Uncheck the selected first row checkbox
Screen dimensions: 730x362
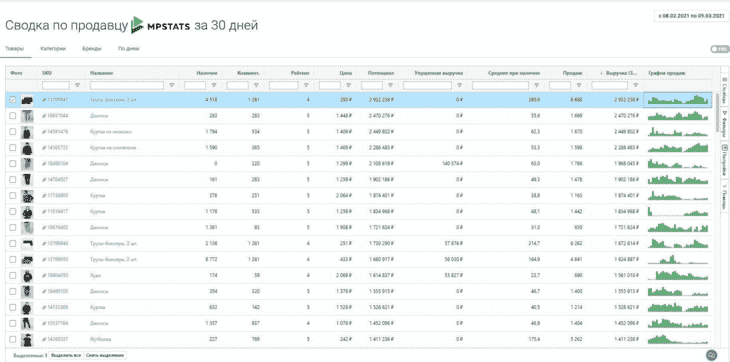13,100
